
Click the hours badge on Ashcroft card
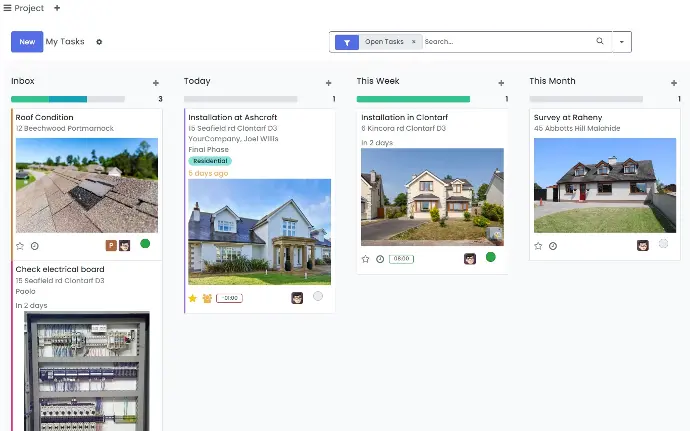[229, 298]
